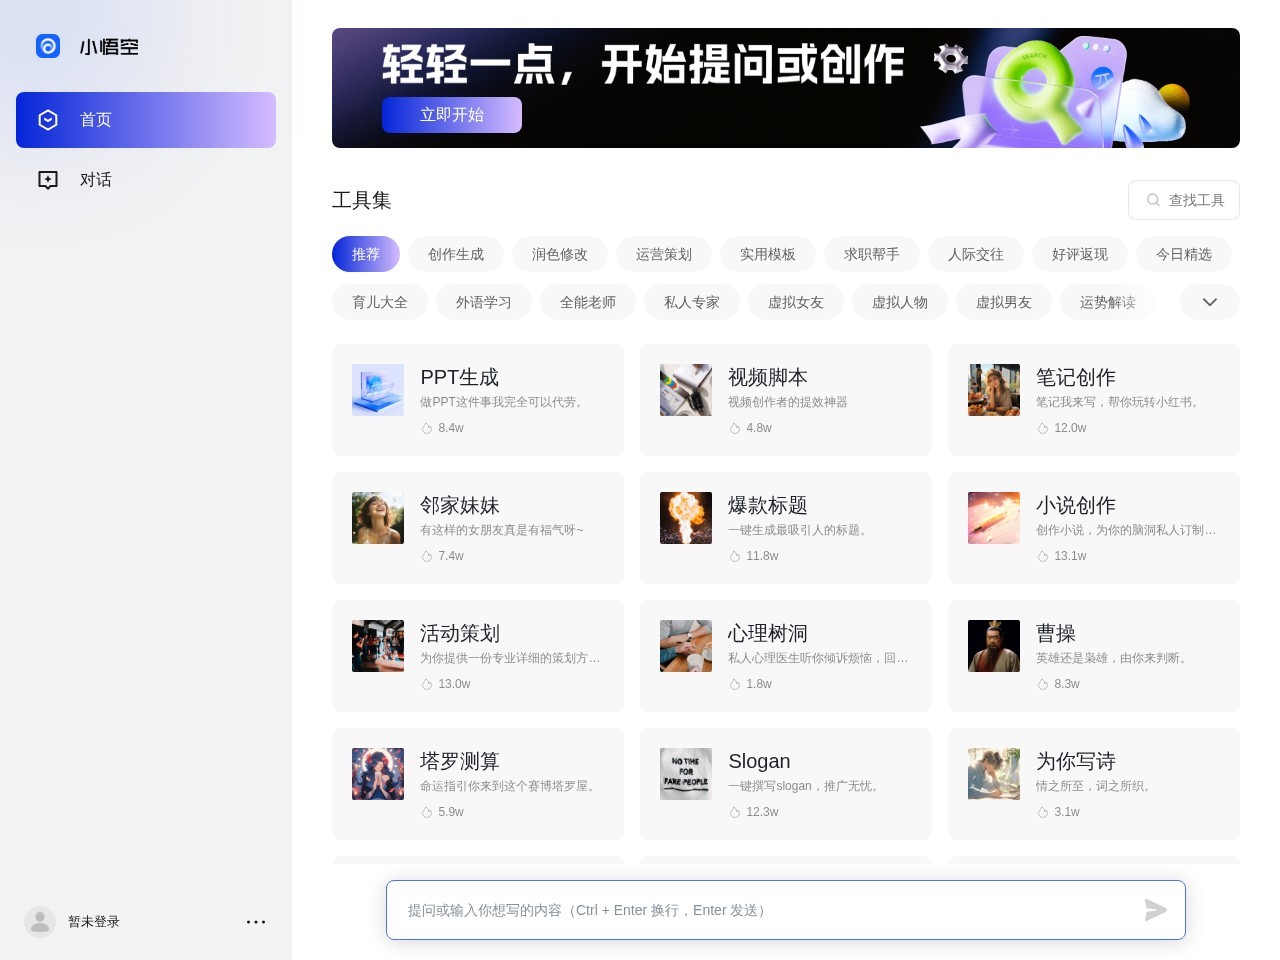Click the 暂未登录 login text
The image size is (1280, 960).
93,921
